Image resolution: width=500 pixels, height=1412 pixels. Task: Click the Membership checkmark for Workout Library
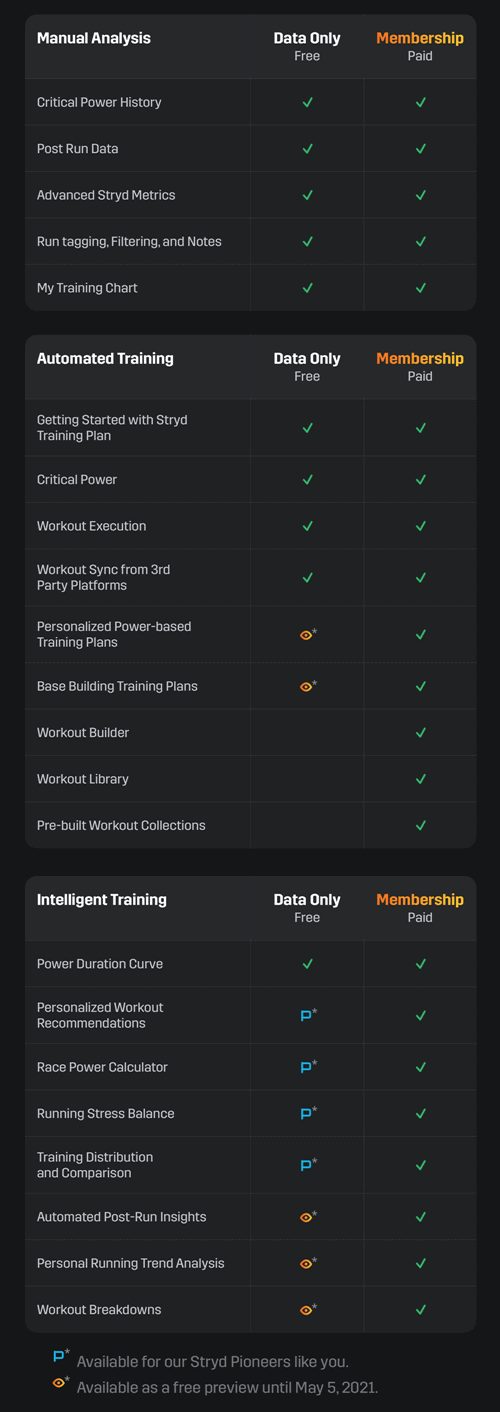(421, 779)
